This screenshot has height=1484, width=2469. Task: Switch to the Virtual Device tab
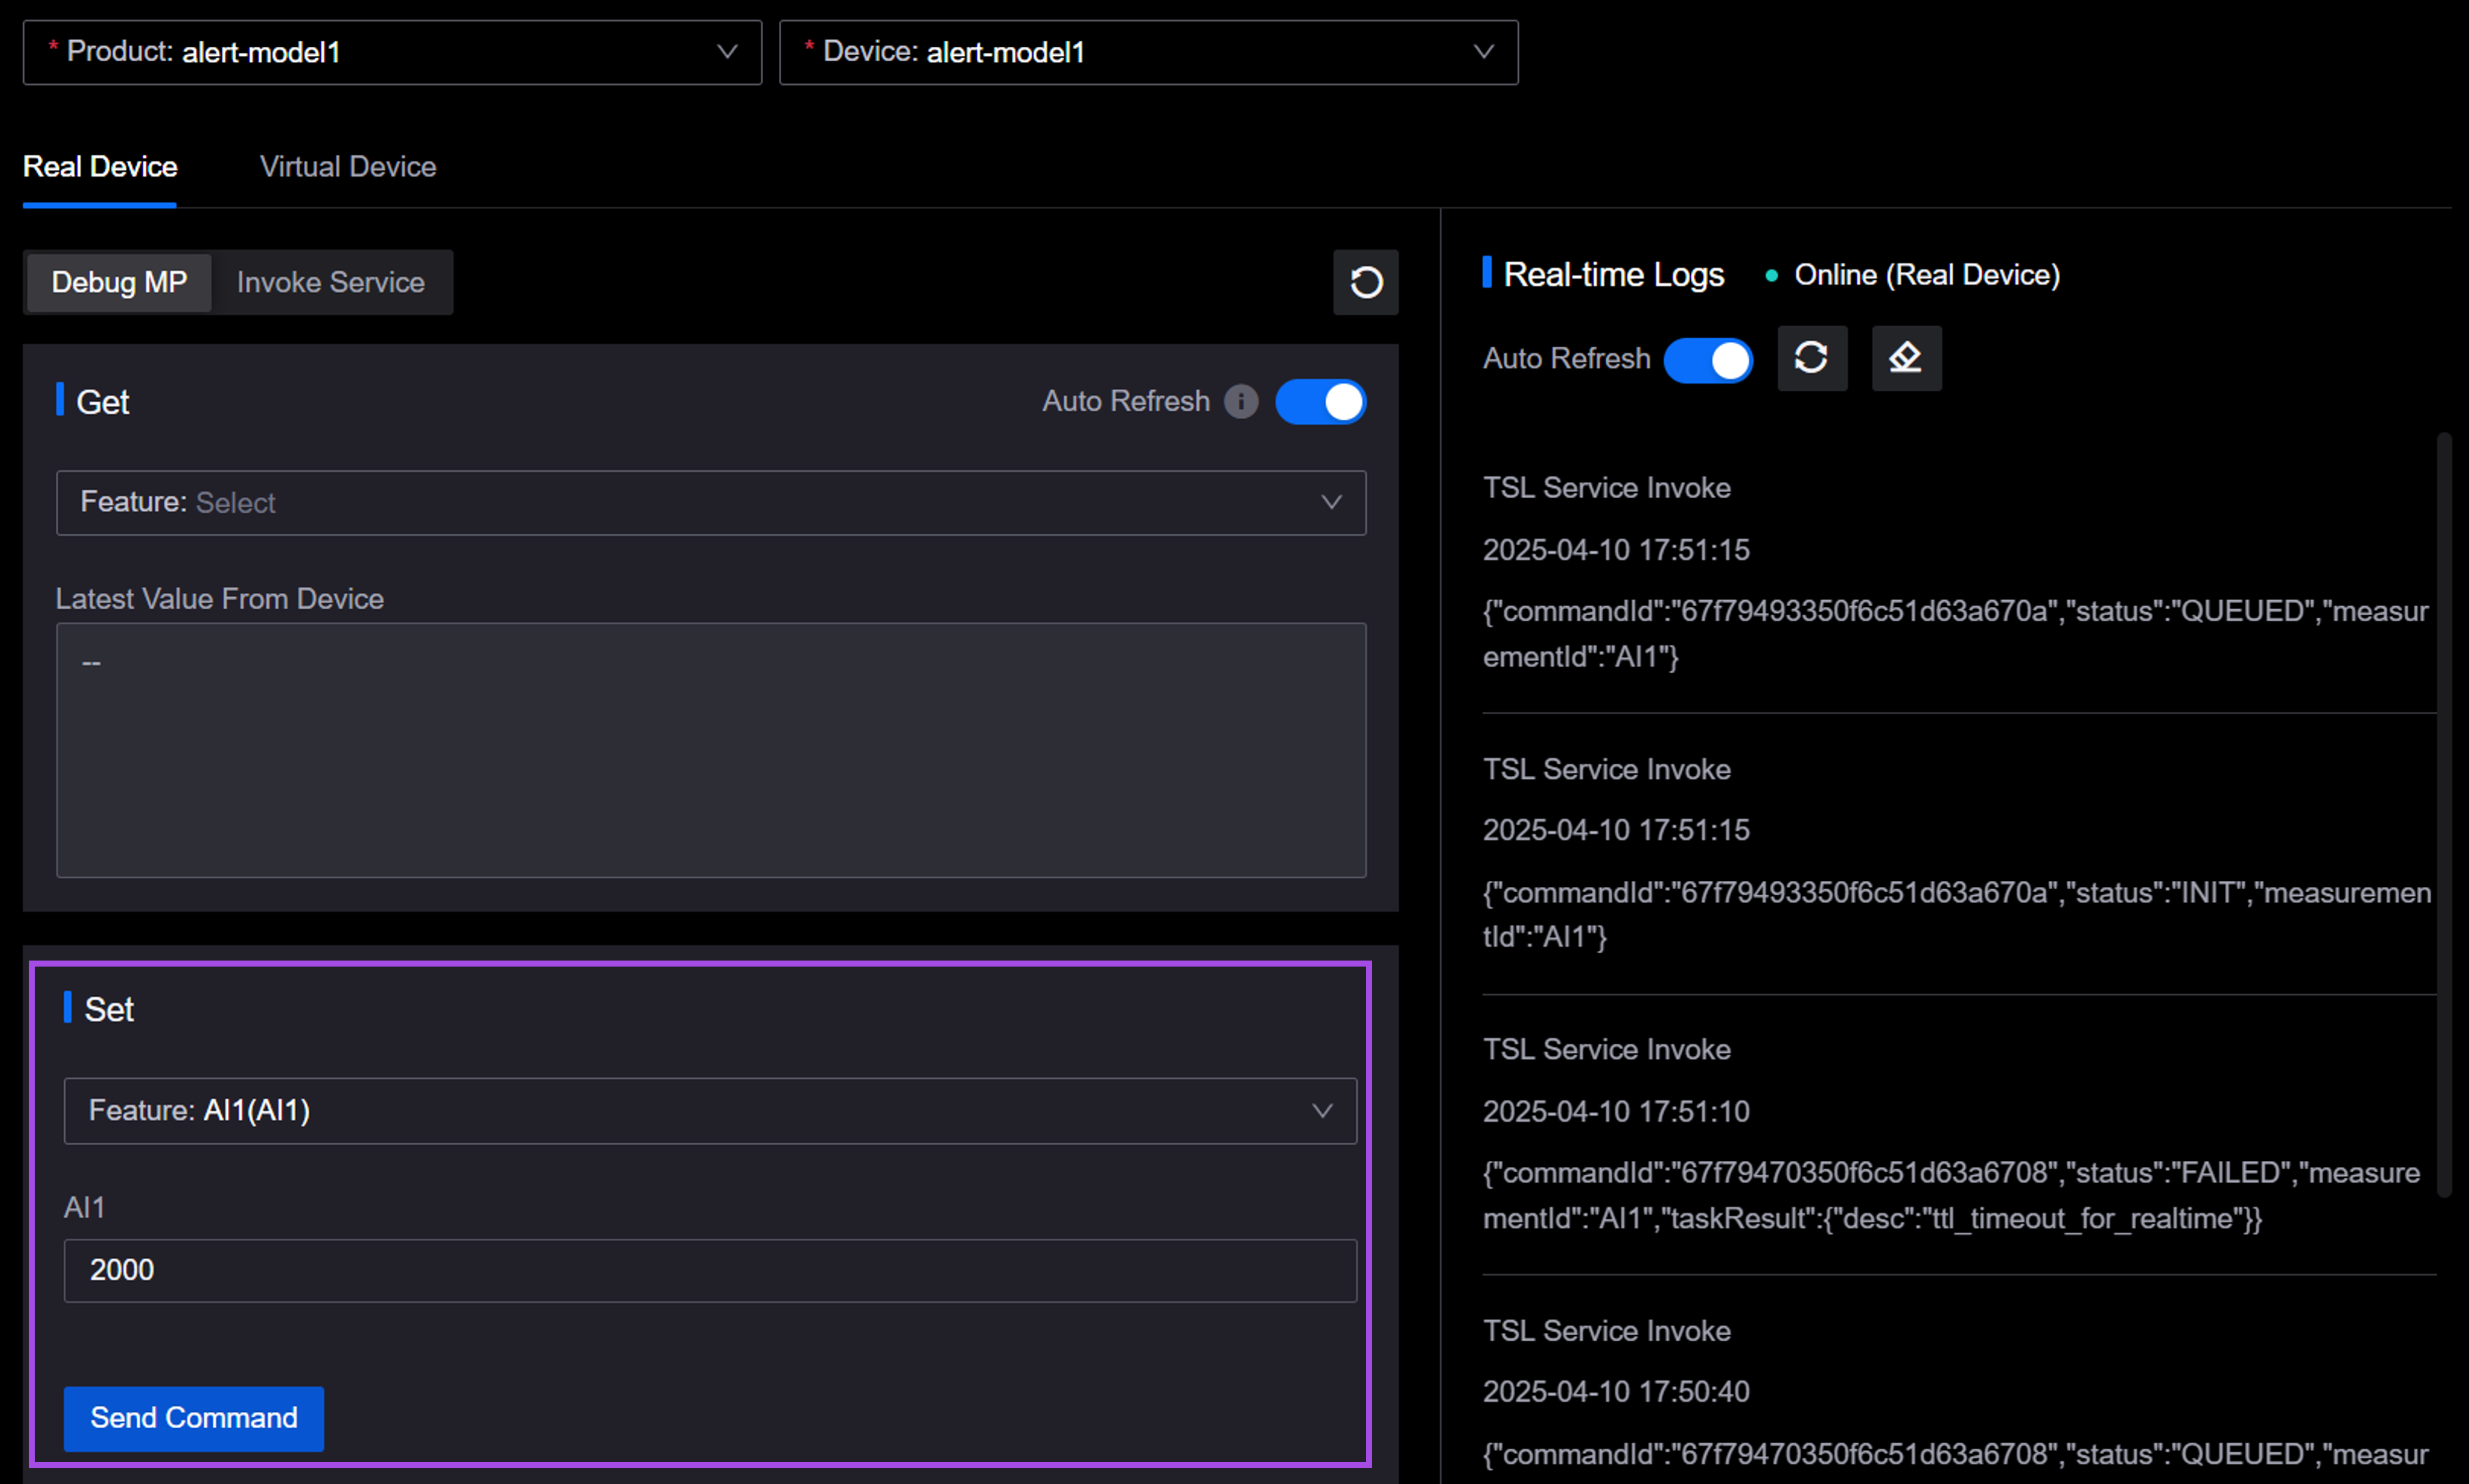[x=347, y=167]
